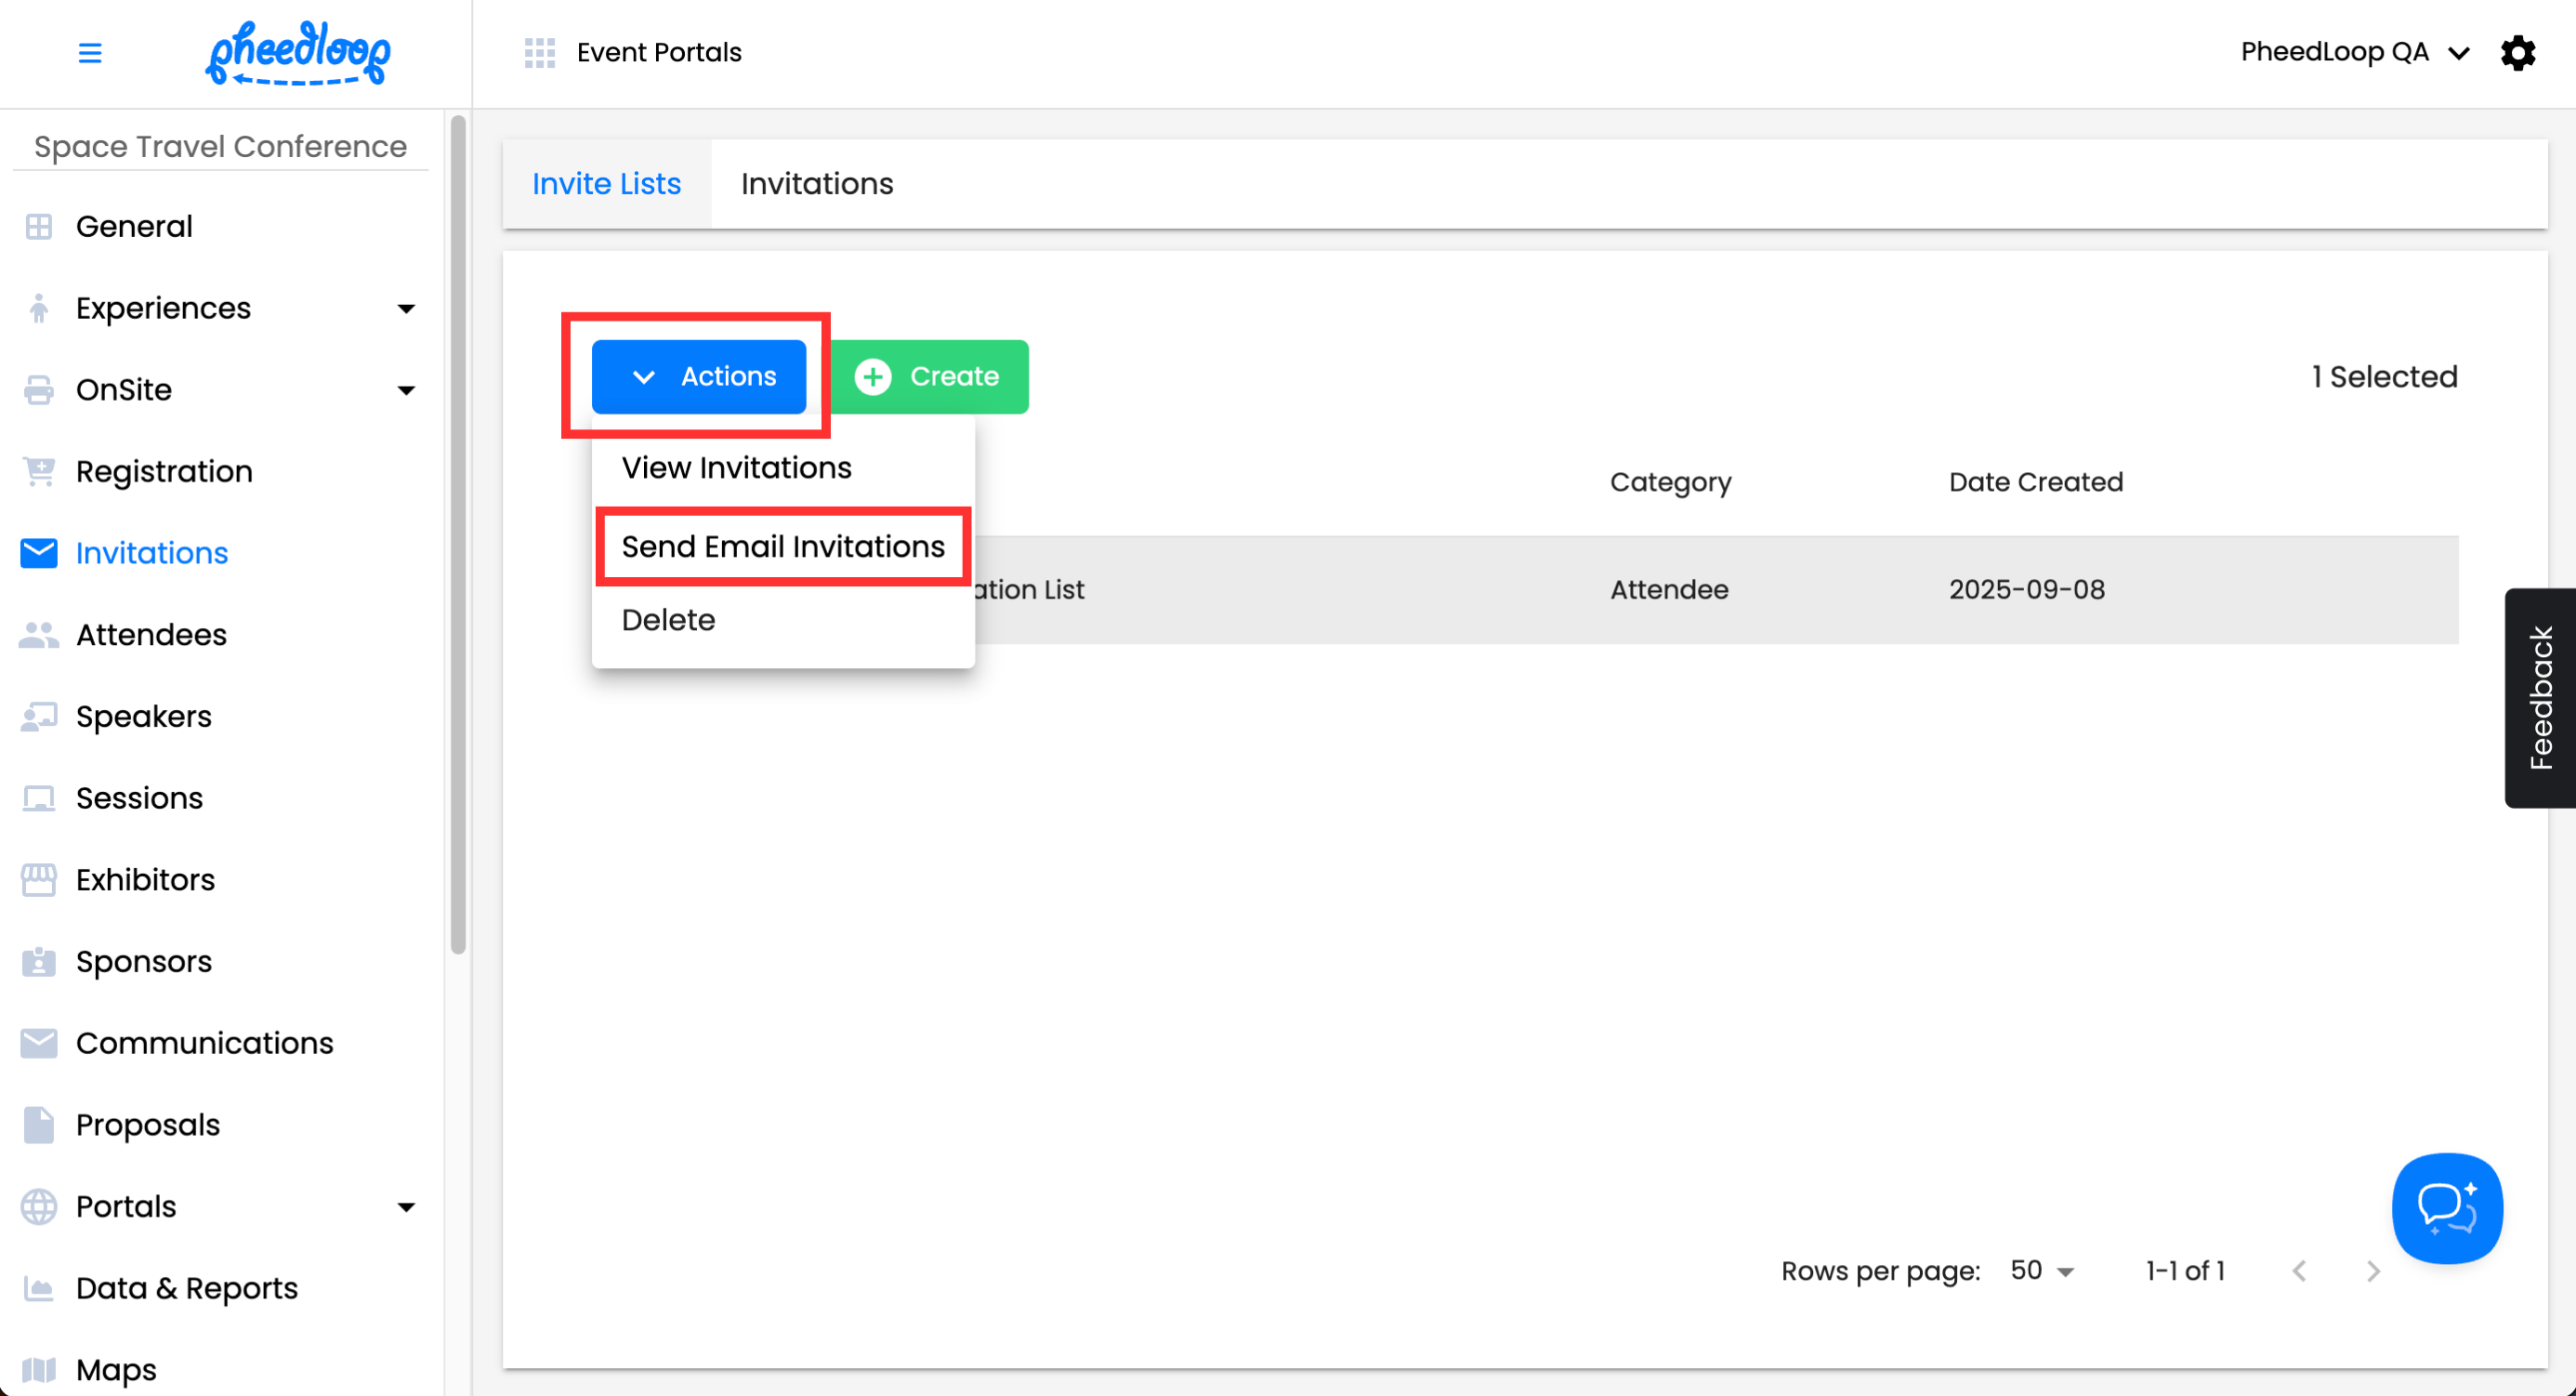2576x1396 pixels.
Task: Select Delete in the Actions menu
Action: click(668, 620)
